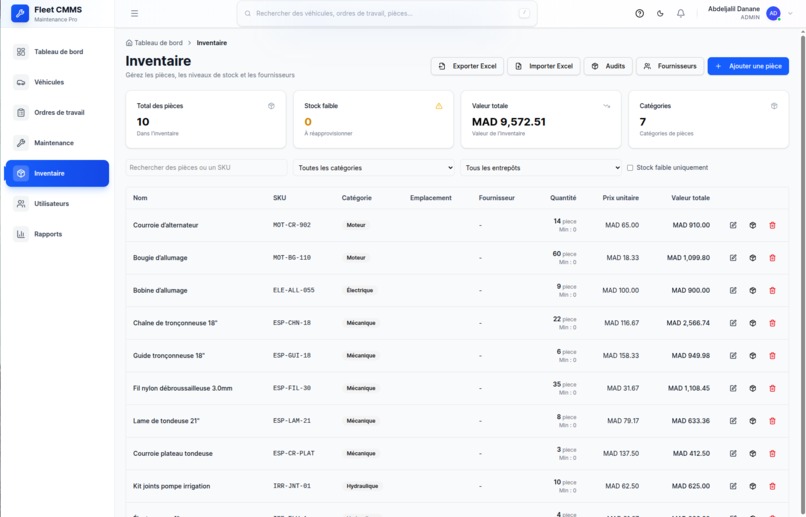Enable Stock faible uniquement checkbox

[630, 168]
